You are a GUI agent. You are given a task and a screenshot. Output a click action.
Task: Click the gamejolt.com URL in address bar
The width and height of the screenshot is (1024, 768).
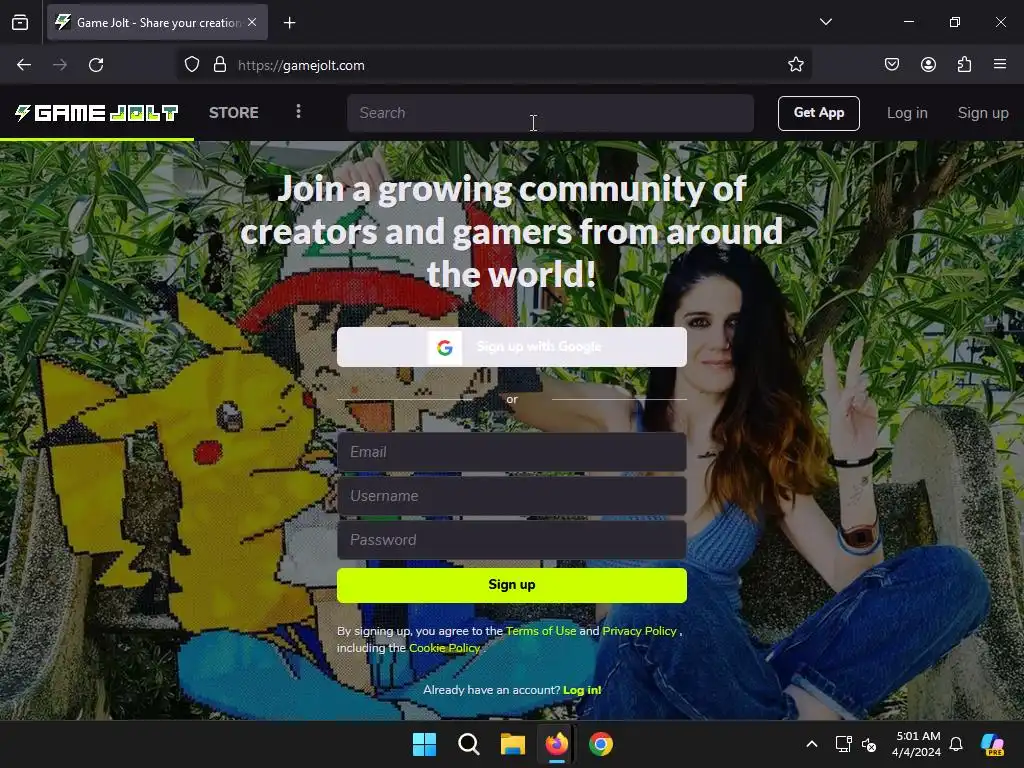coord(301,65)
